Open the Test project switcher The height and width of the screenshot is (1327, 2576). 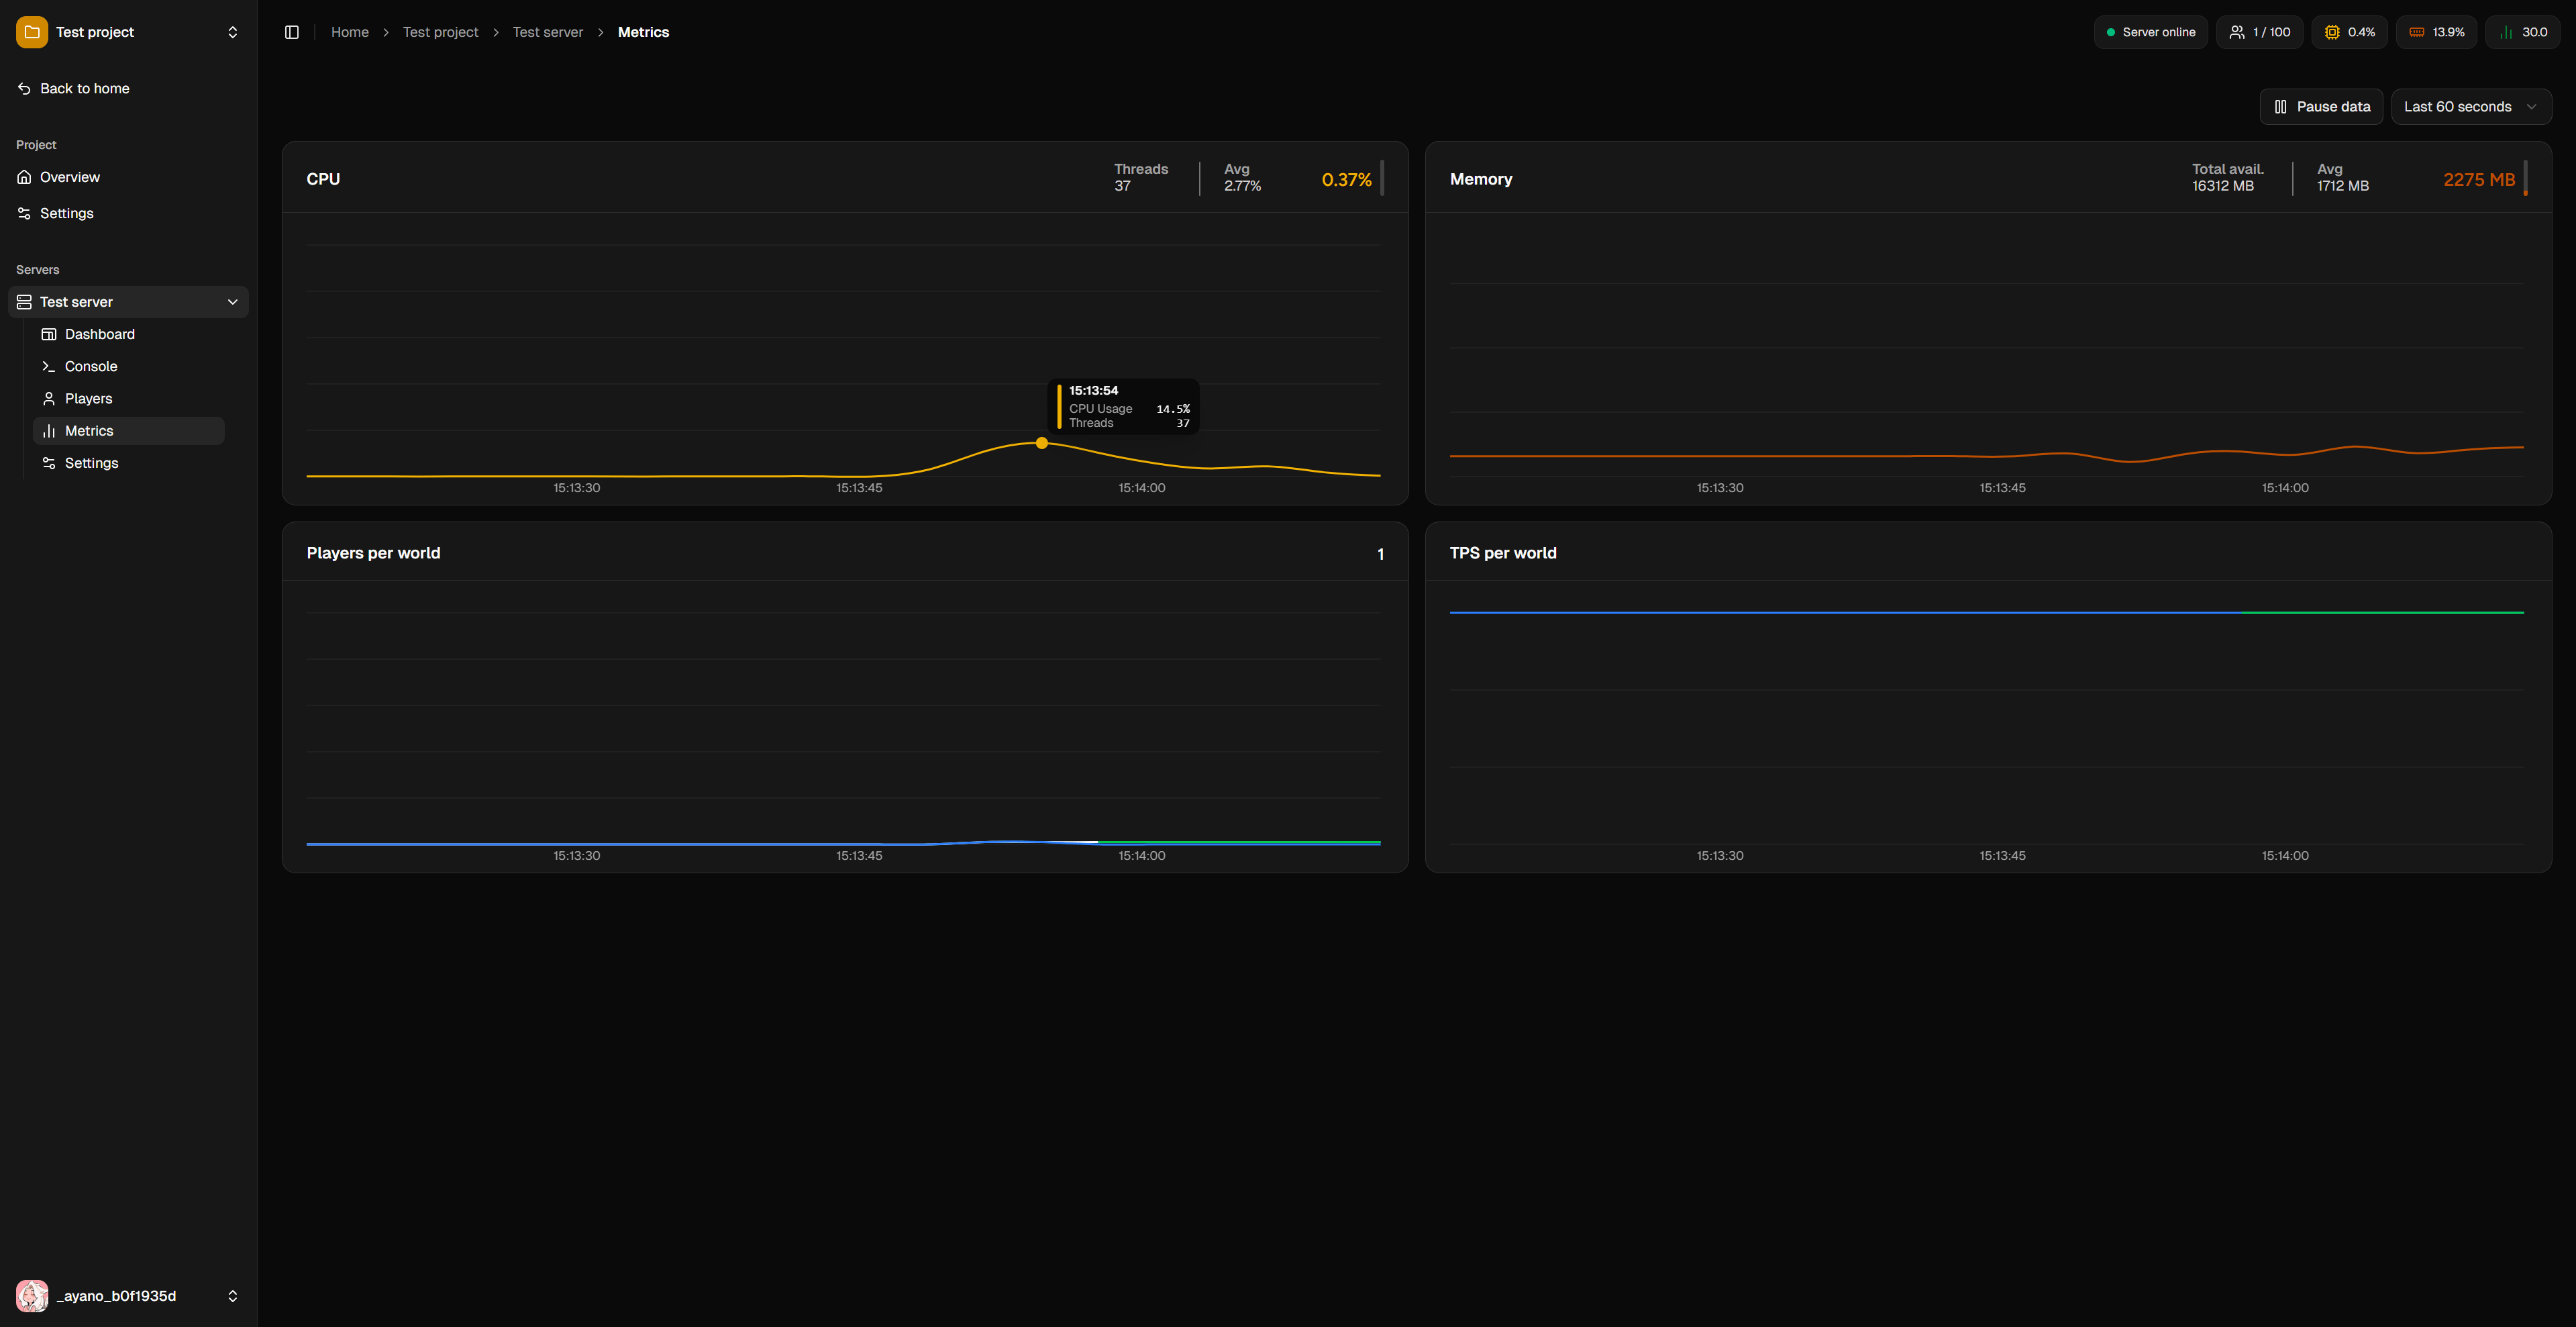(x=128, y=32)
